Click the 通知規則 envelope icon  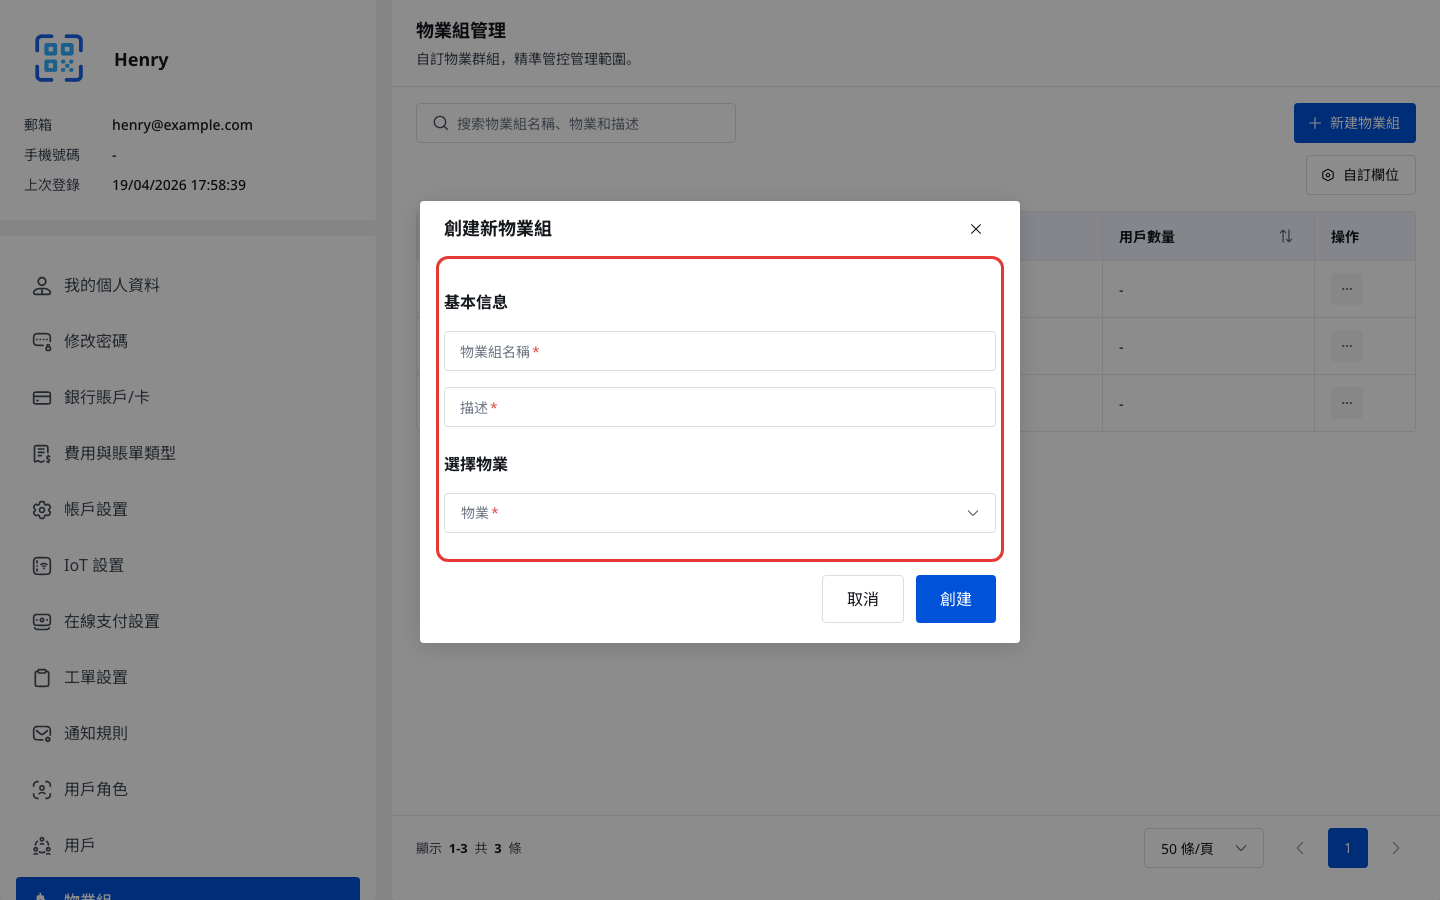[42, 734]
